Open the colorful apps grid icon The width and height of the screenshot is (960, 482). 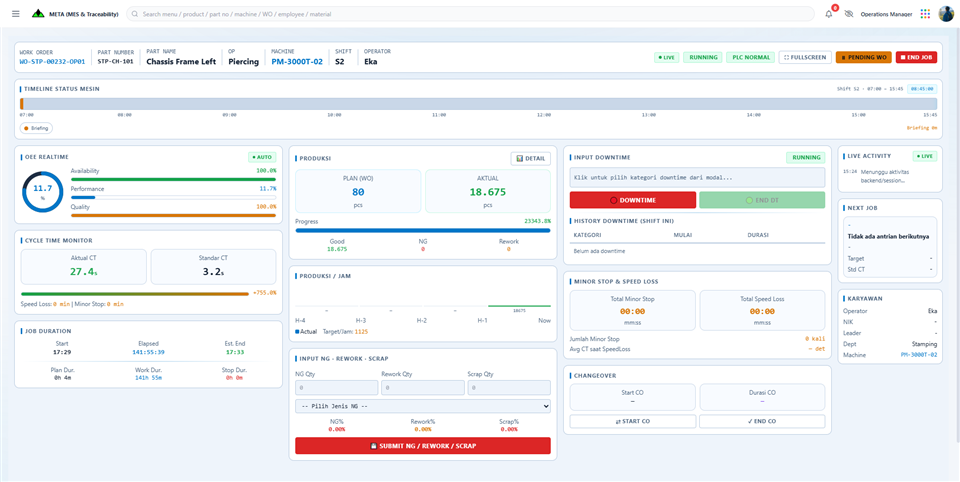[x=925, y=13]
